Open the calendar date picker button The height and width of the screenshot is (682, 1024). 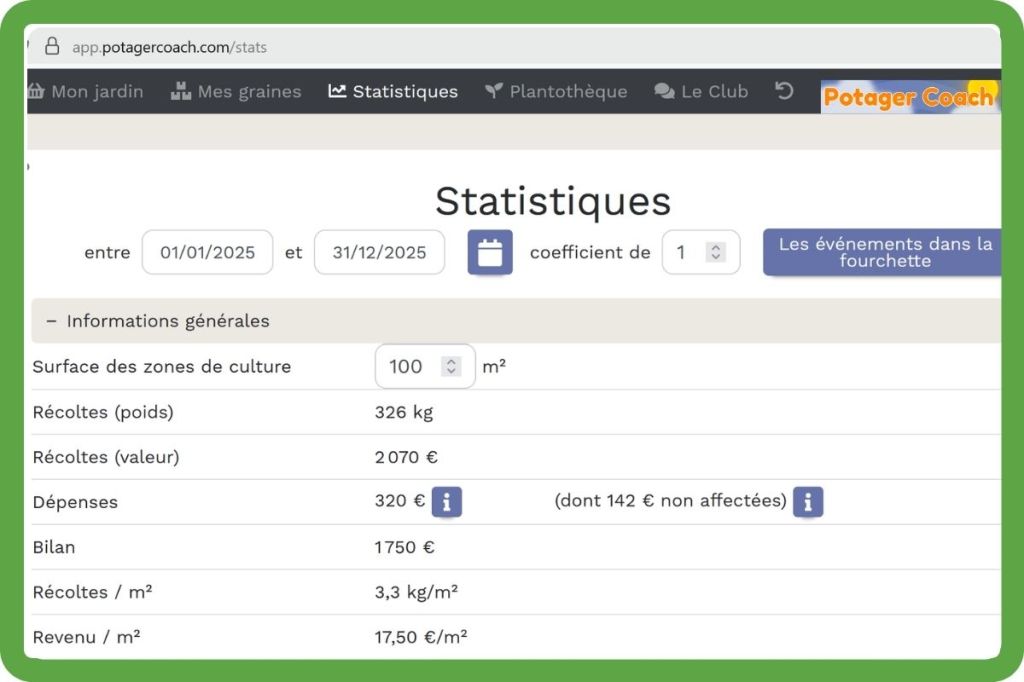coord(490,252)
